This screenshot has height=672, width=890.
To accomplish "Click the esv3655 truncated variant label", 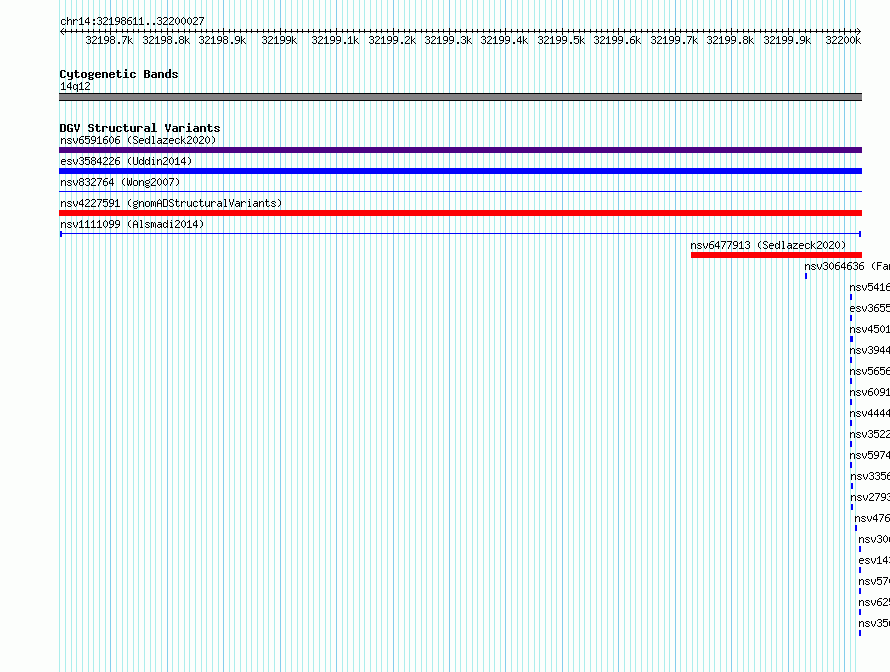I will click(x=870, y=308).
